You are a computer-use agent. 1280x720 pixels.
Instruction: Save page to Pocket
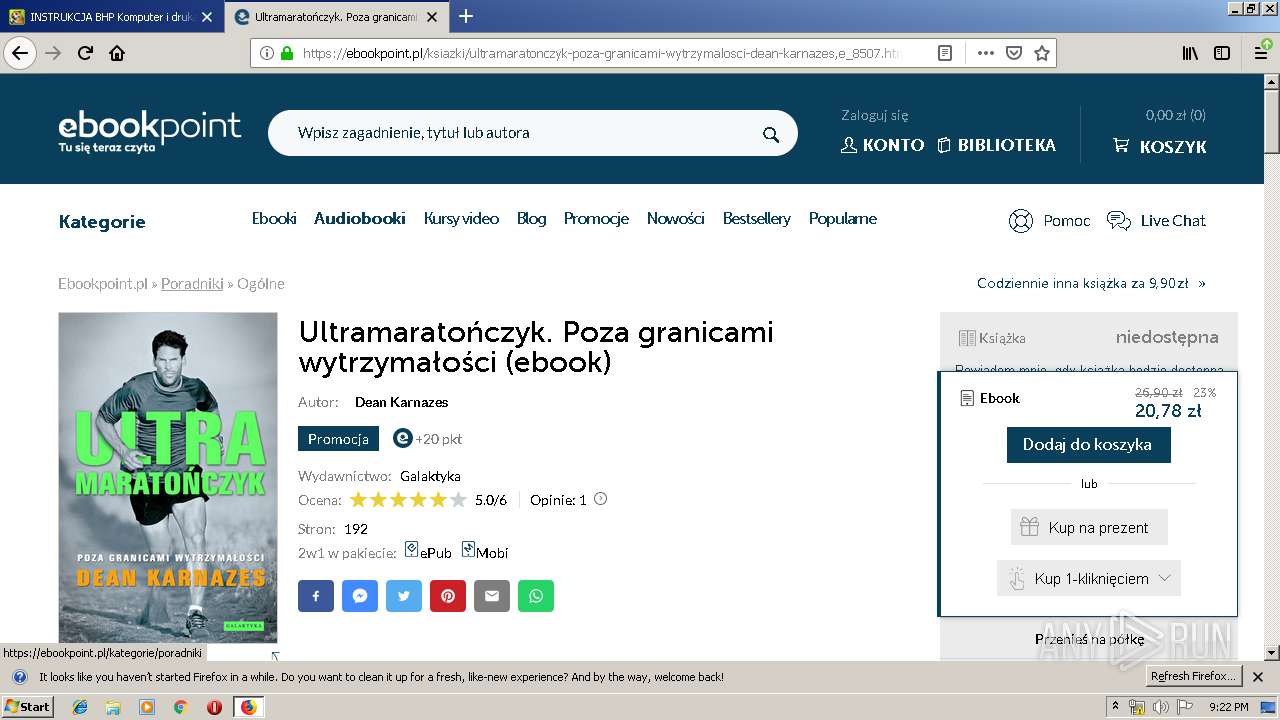coord(1013,53)
